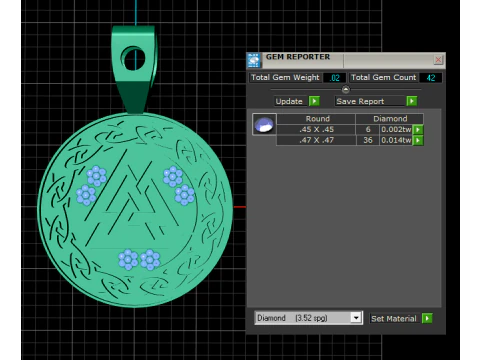The width and height of the screenshot is (480, 360).
Task: Click green arrow on the 0.002tw row
Action: (418, 129)
